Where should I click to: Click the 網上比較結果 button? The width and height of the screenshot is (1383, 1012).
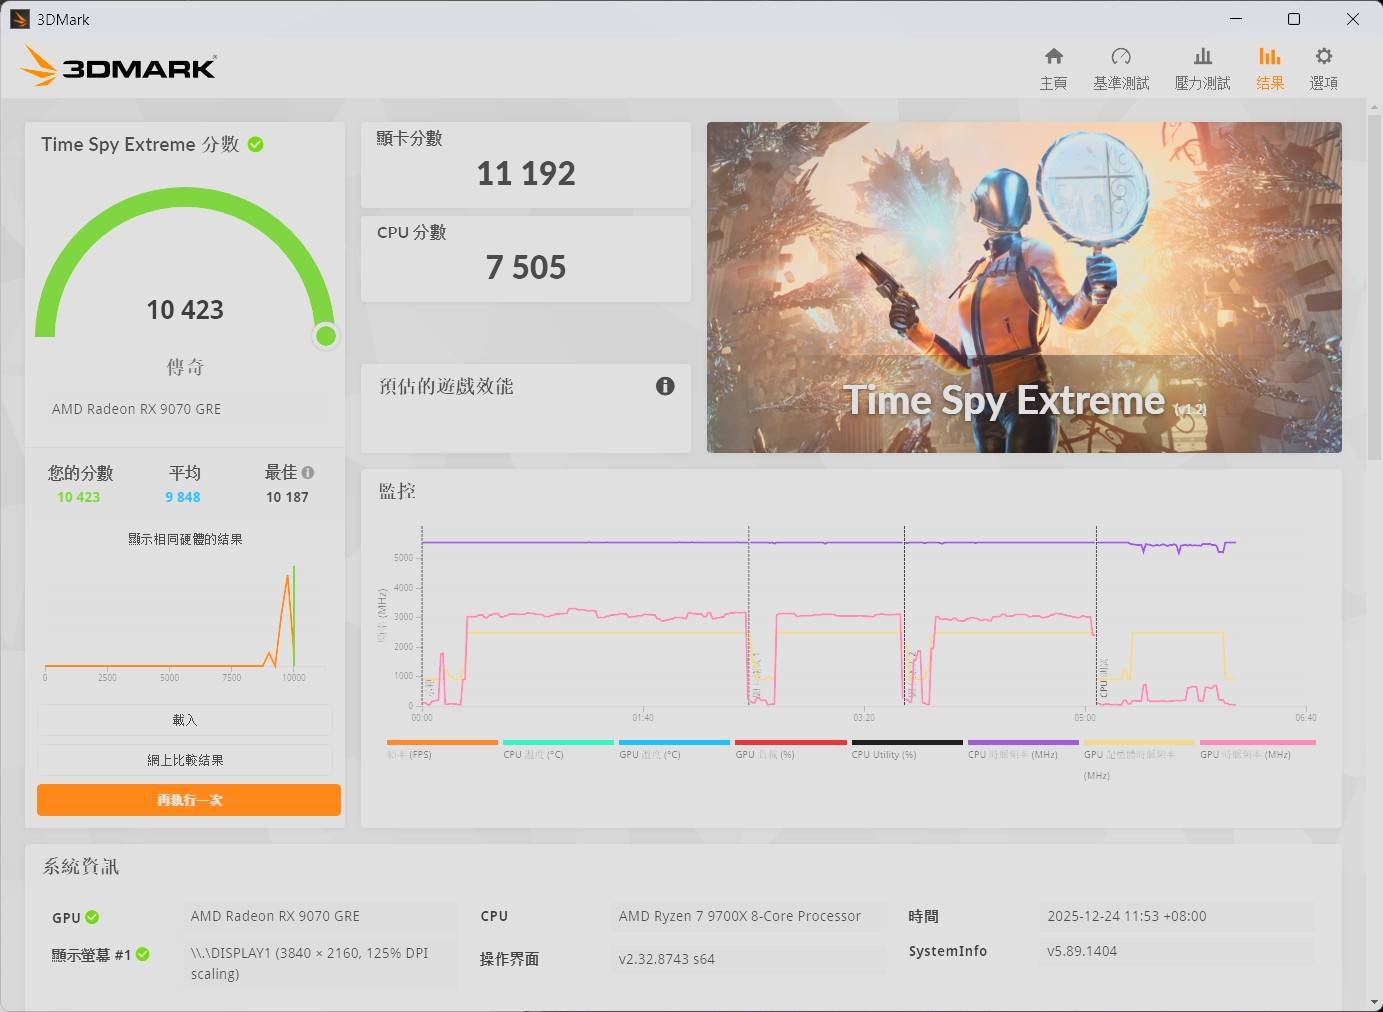pos(185,760)
